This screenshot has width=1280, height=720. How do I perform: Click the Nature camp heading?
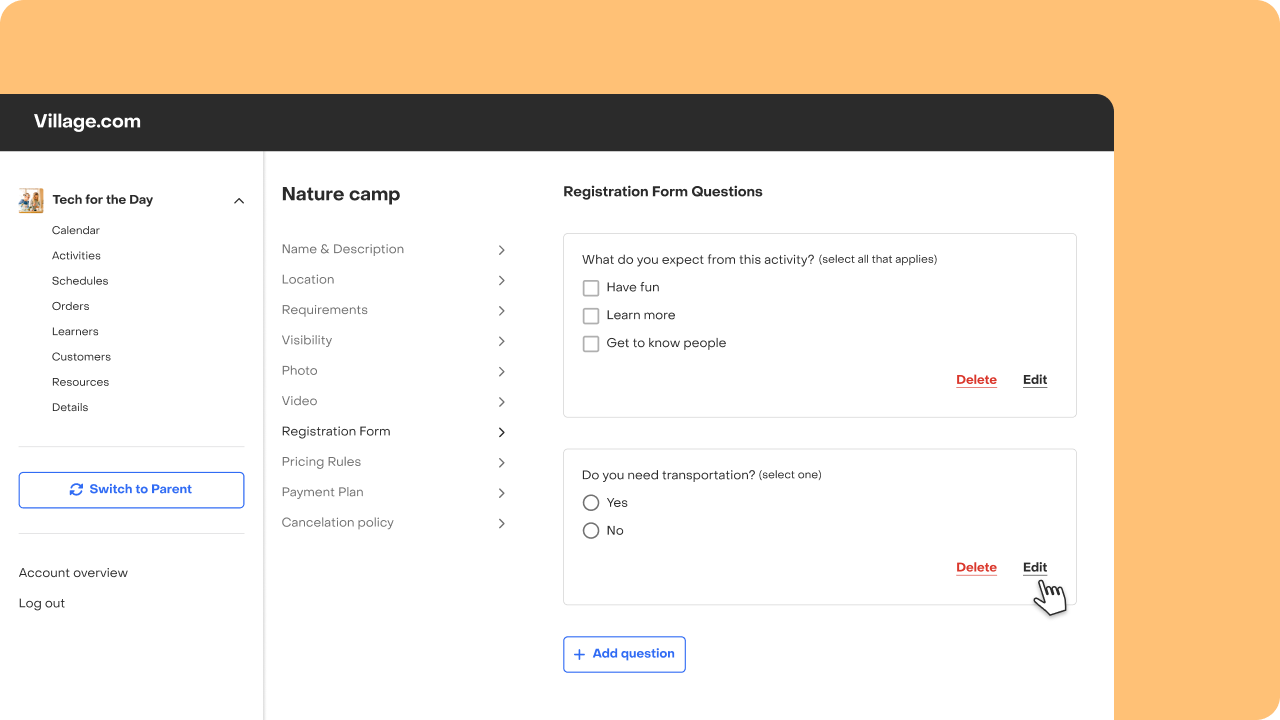pos(341,195)
